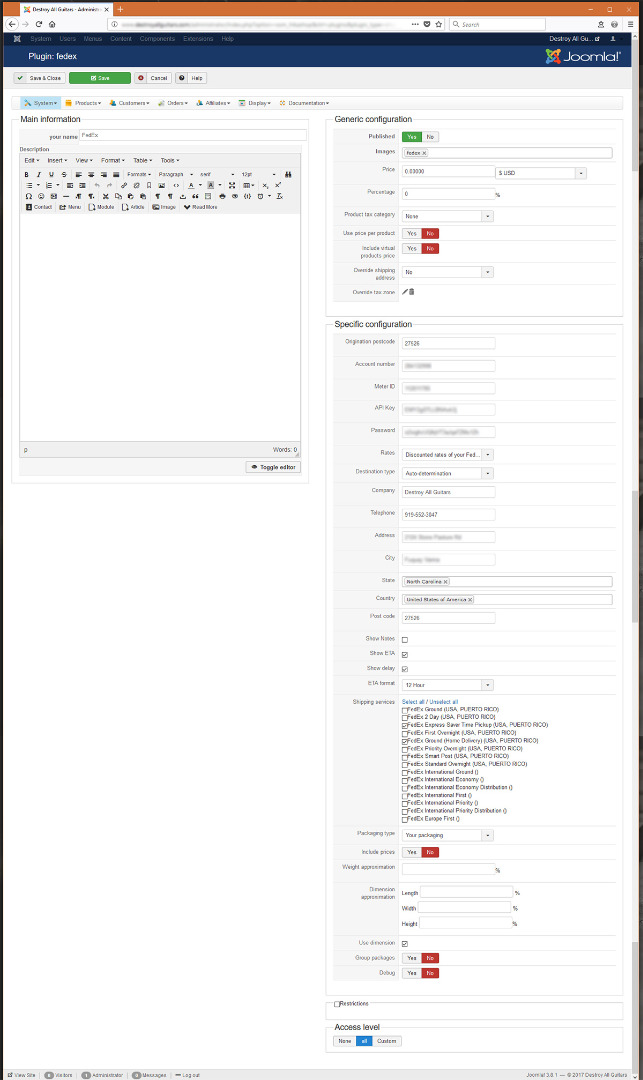The width and height of the screenshot is (643, 1080).
Task: Click the Toggle editor button
Action: click(273, 467)
